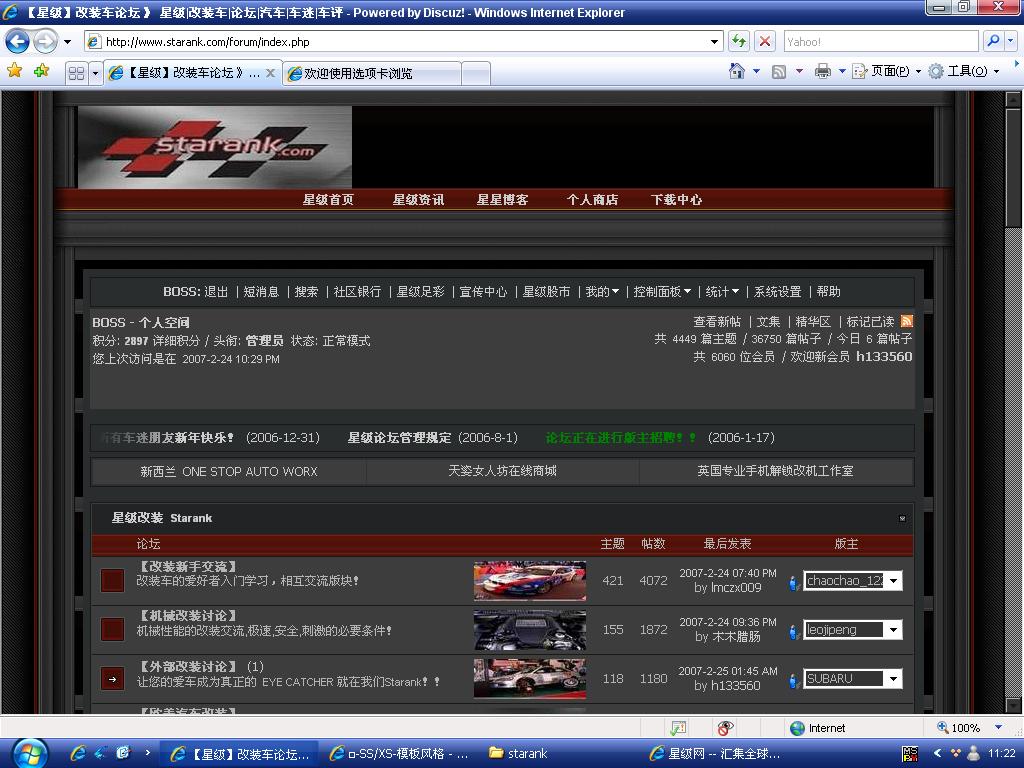Open the recent pages dropdown arrow
Image resolution: width=1024 pixels, height=768 pixels.
tap(67, 42)
